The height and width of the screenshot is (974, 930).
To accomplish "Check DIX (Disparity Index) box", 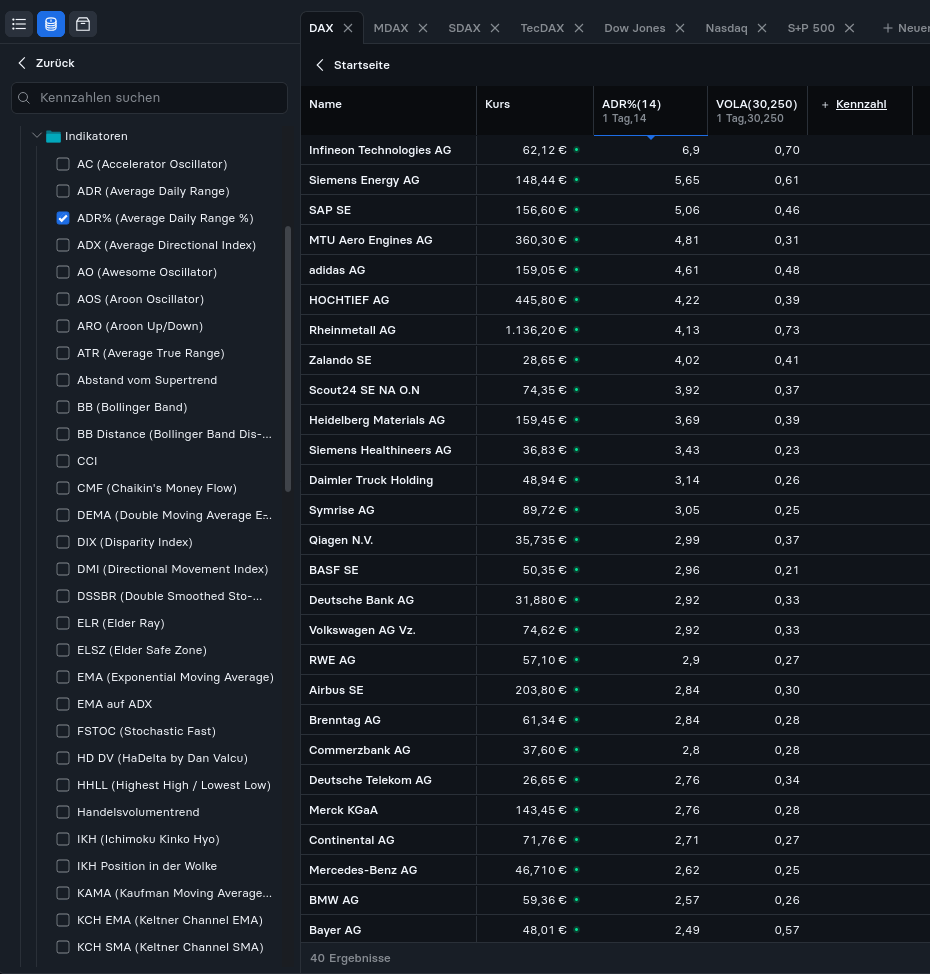I will click(63, 542).
